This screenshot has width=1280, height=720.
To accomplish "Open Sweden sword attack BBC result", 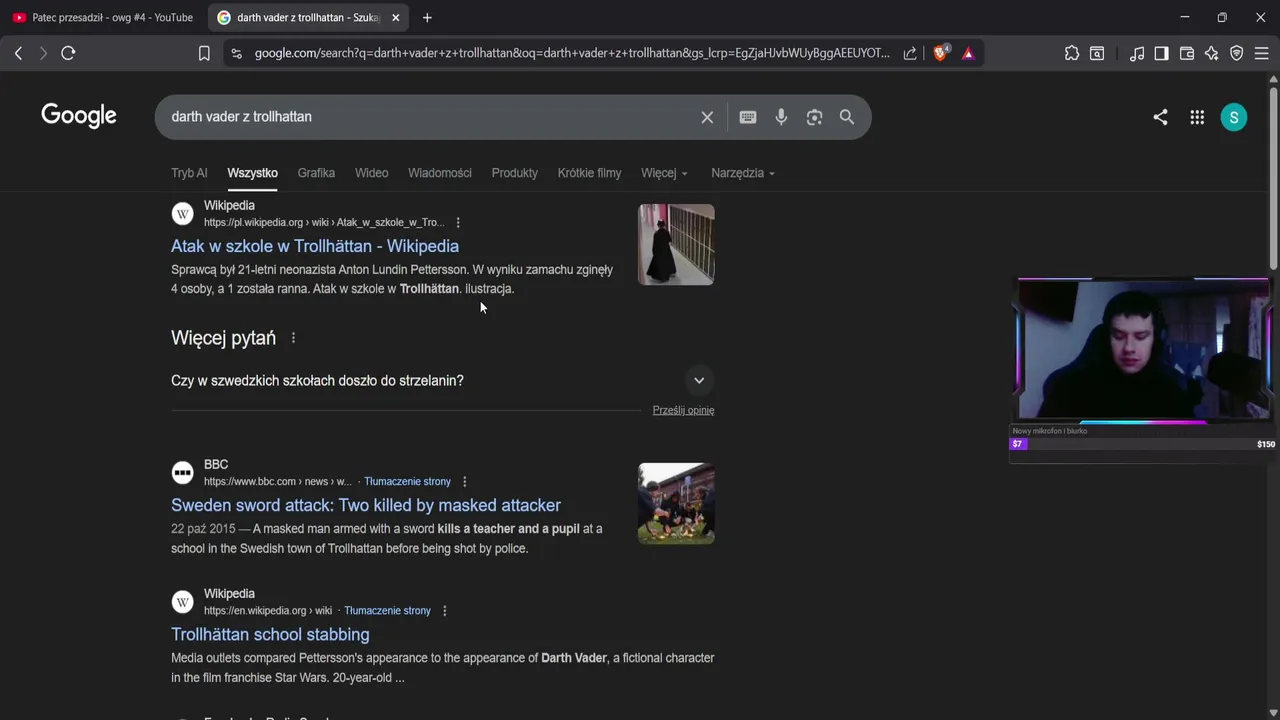I will pyautogui.click(x=366, y=505).
